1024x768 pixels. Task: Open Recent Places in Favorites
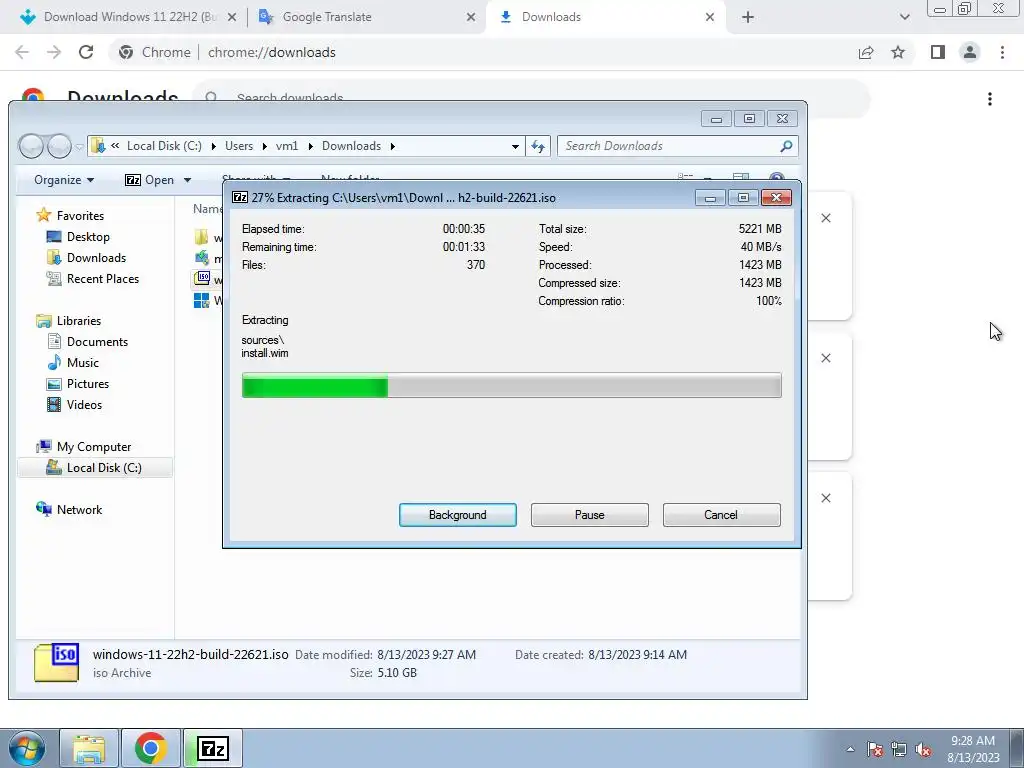coord(93,279)
